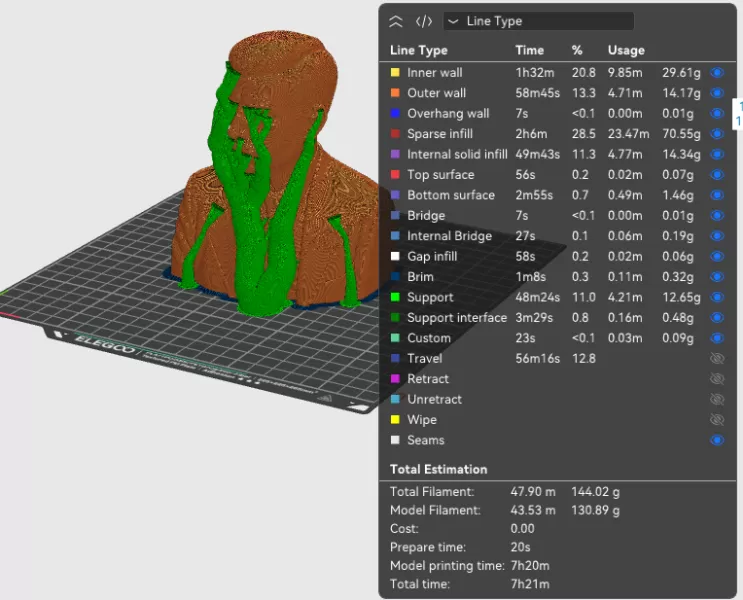Click the Total time value 7h21m

click(530, 584)
